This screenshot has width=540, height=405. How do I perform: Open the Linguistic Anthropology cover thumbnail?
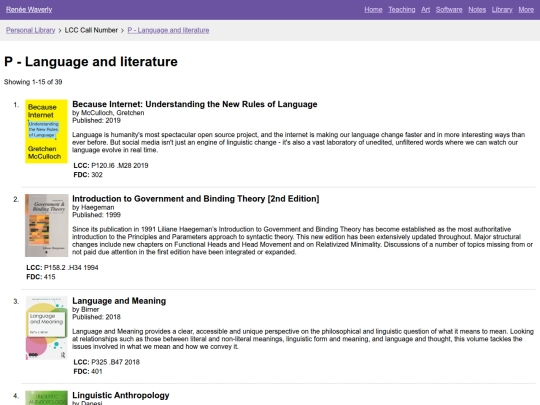pos(46,398)
